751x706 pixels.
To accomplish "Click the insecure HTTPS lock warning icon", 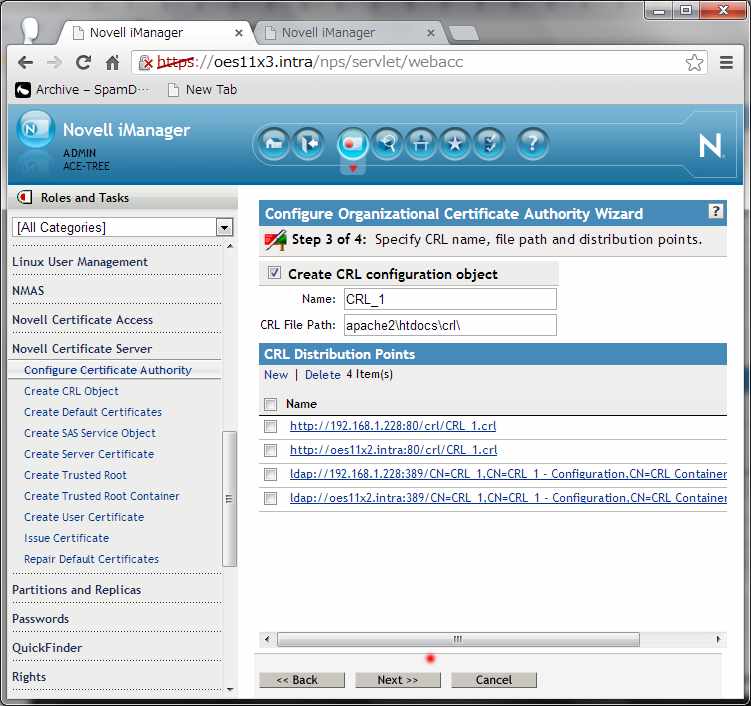I will pyautogui.click(x=145, y=62).
